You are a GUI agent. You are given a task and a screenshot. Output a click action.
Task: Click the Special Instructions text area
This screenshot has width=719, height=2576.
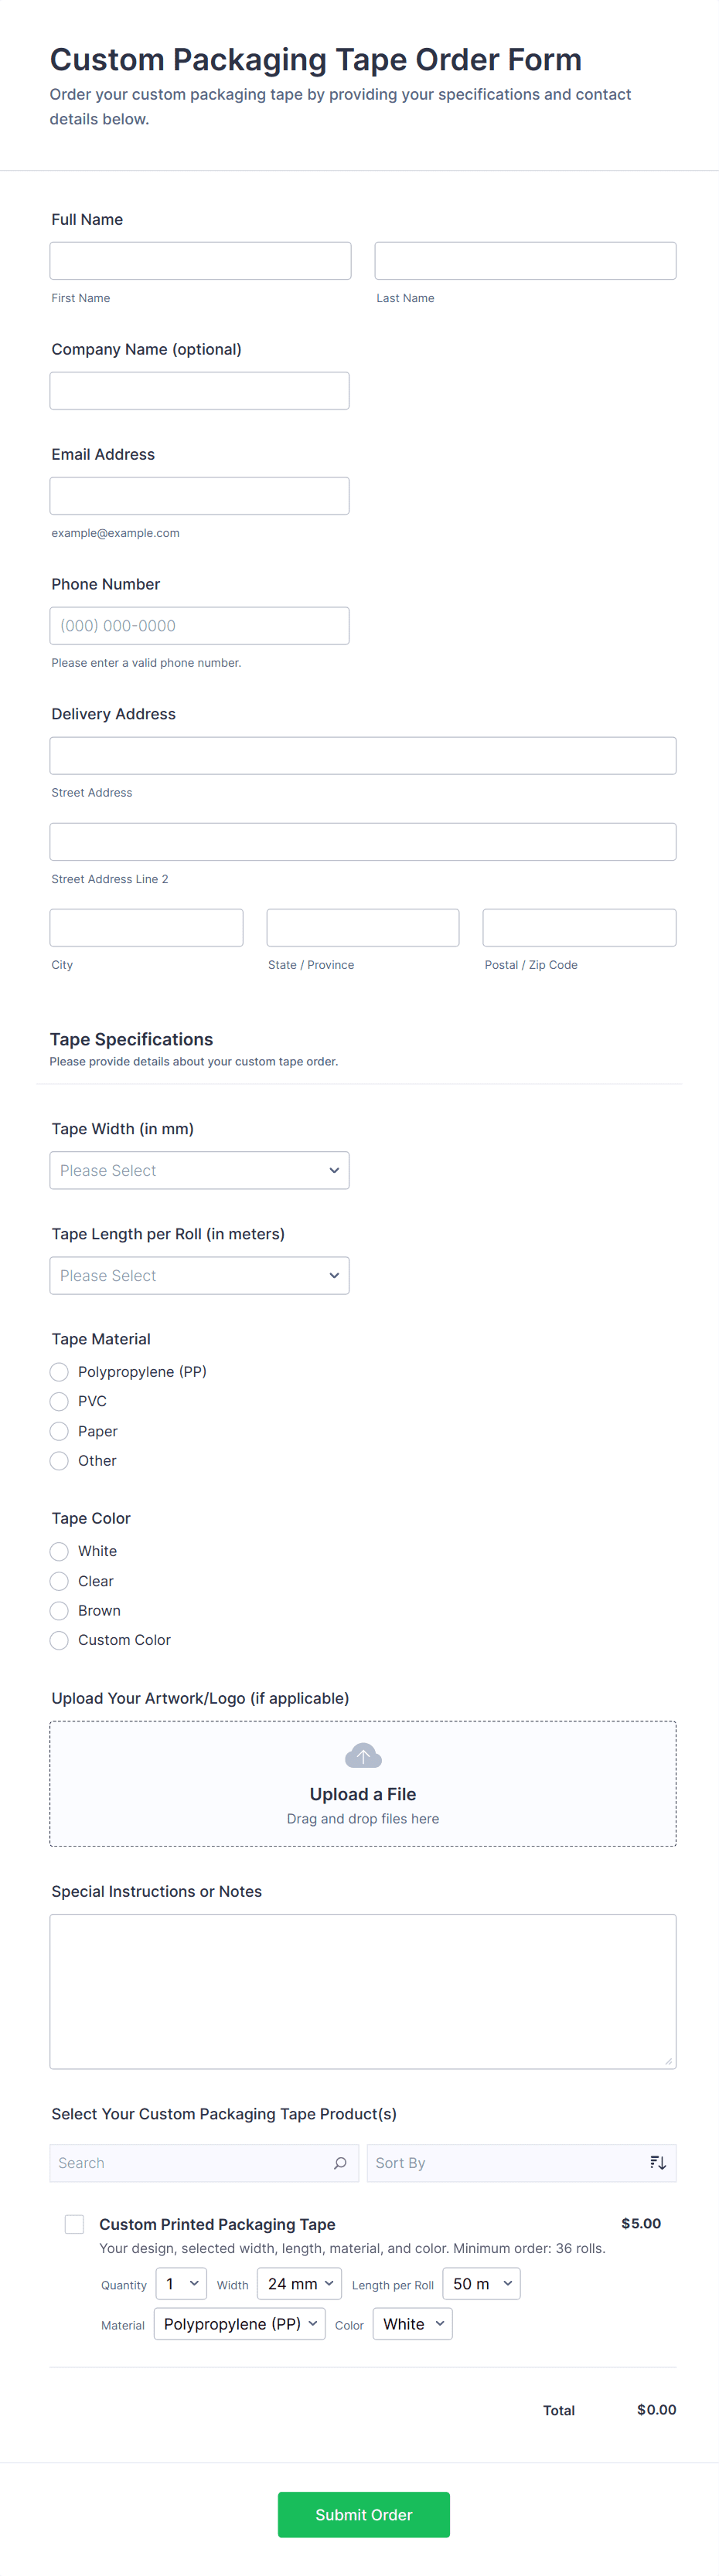pos(363,1991)
